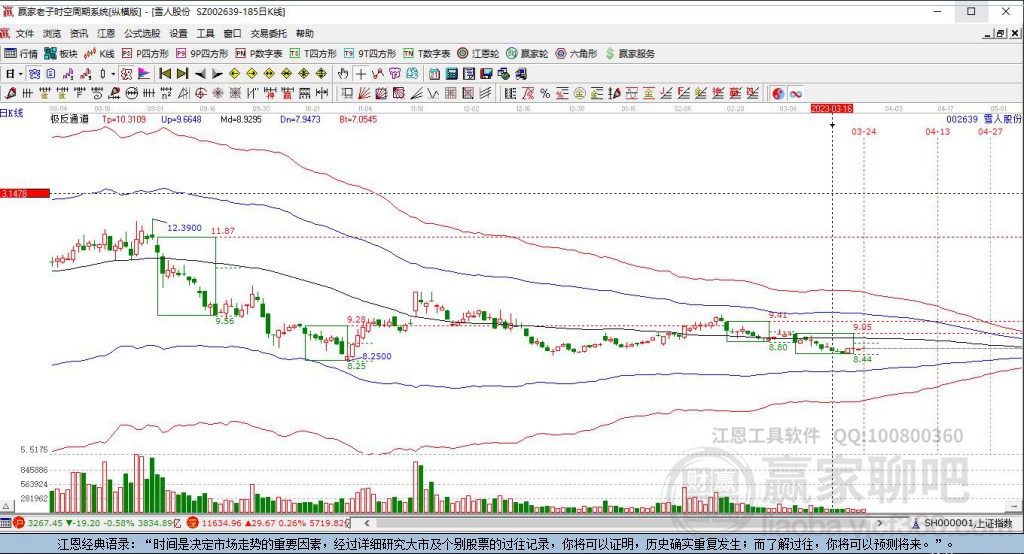The image size is (1024, 554).
Task: Toggle the crosshair cursor tool
Action: (361, 73)
